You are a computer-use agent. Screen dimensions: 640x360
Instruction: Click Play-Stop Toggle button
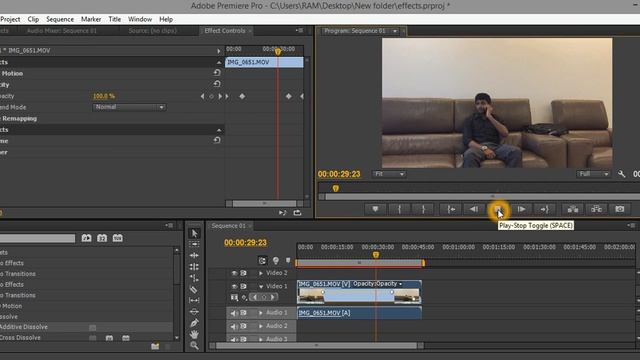[x=498, y=209]
